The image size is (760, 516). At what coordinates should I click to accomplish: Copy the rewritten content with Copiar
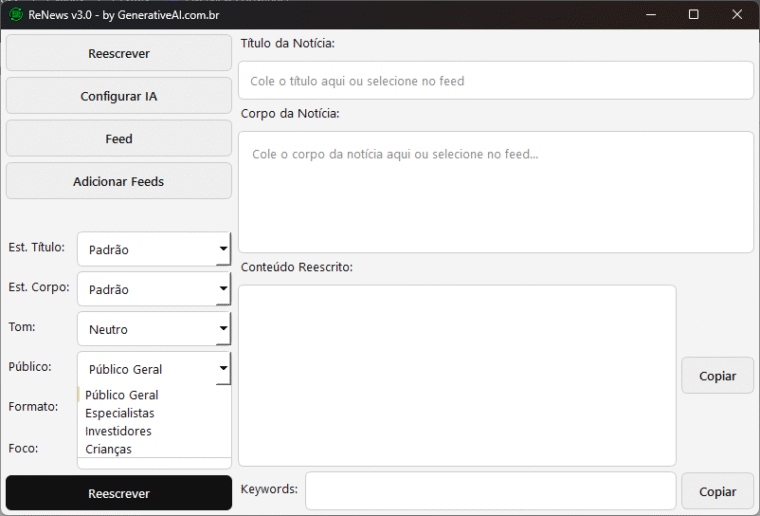point(717,376)
